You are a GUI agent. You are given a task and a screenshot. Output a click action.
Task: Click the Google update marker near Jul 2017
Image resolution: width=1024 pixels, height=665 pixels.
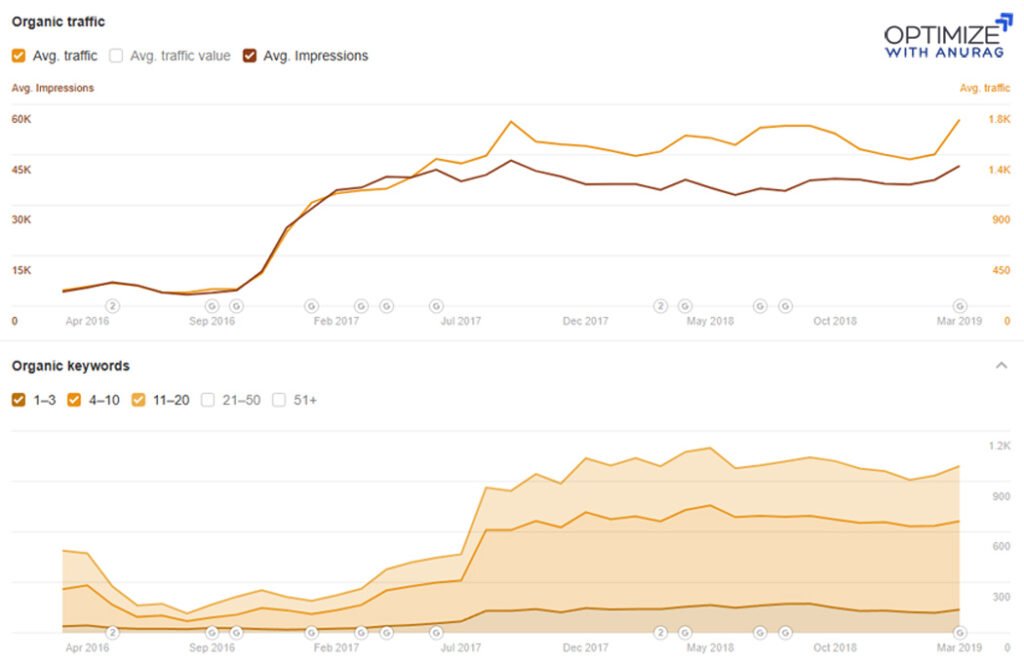[x=436, y=307]
